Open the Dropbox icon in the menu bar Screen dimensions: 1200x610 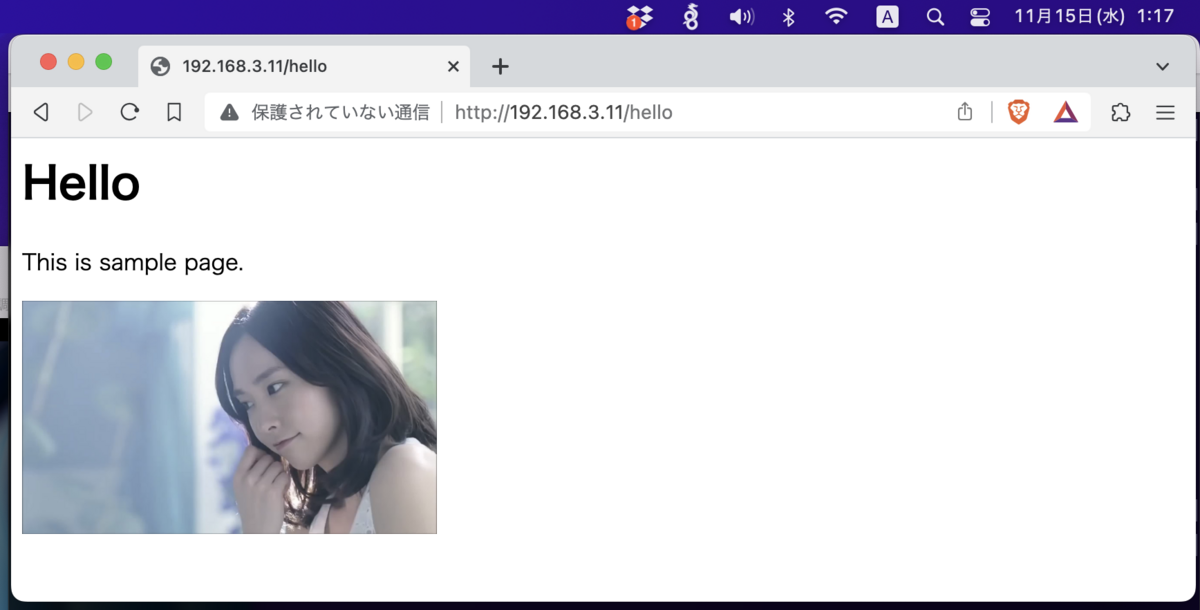click(x=639, y=16)
